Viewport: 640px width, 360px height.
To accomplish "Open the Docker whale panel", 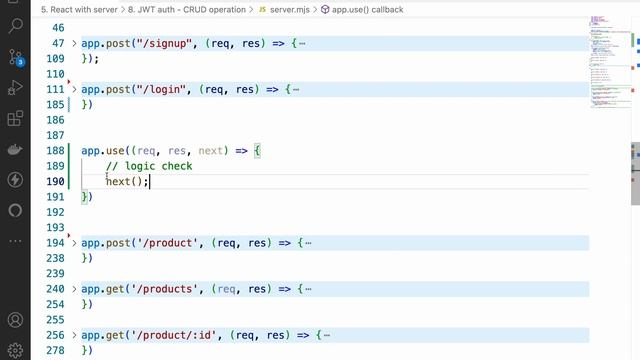I will [x=15, y=149].
